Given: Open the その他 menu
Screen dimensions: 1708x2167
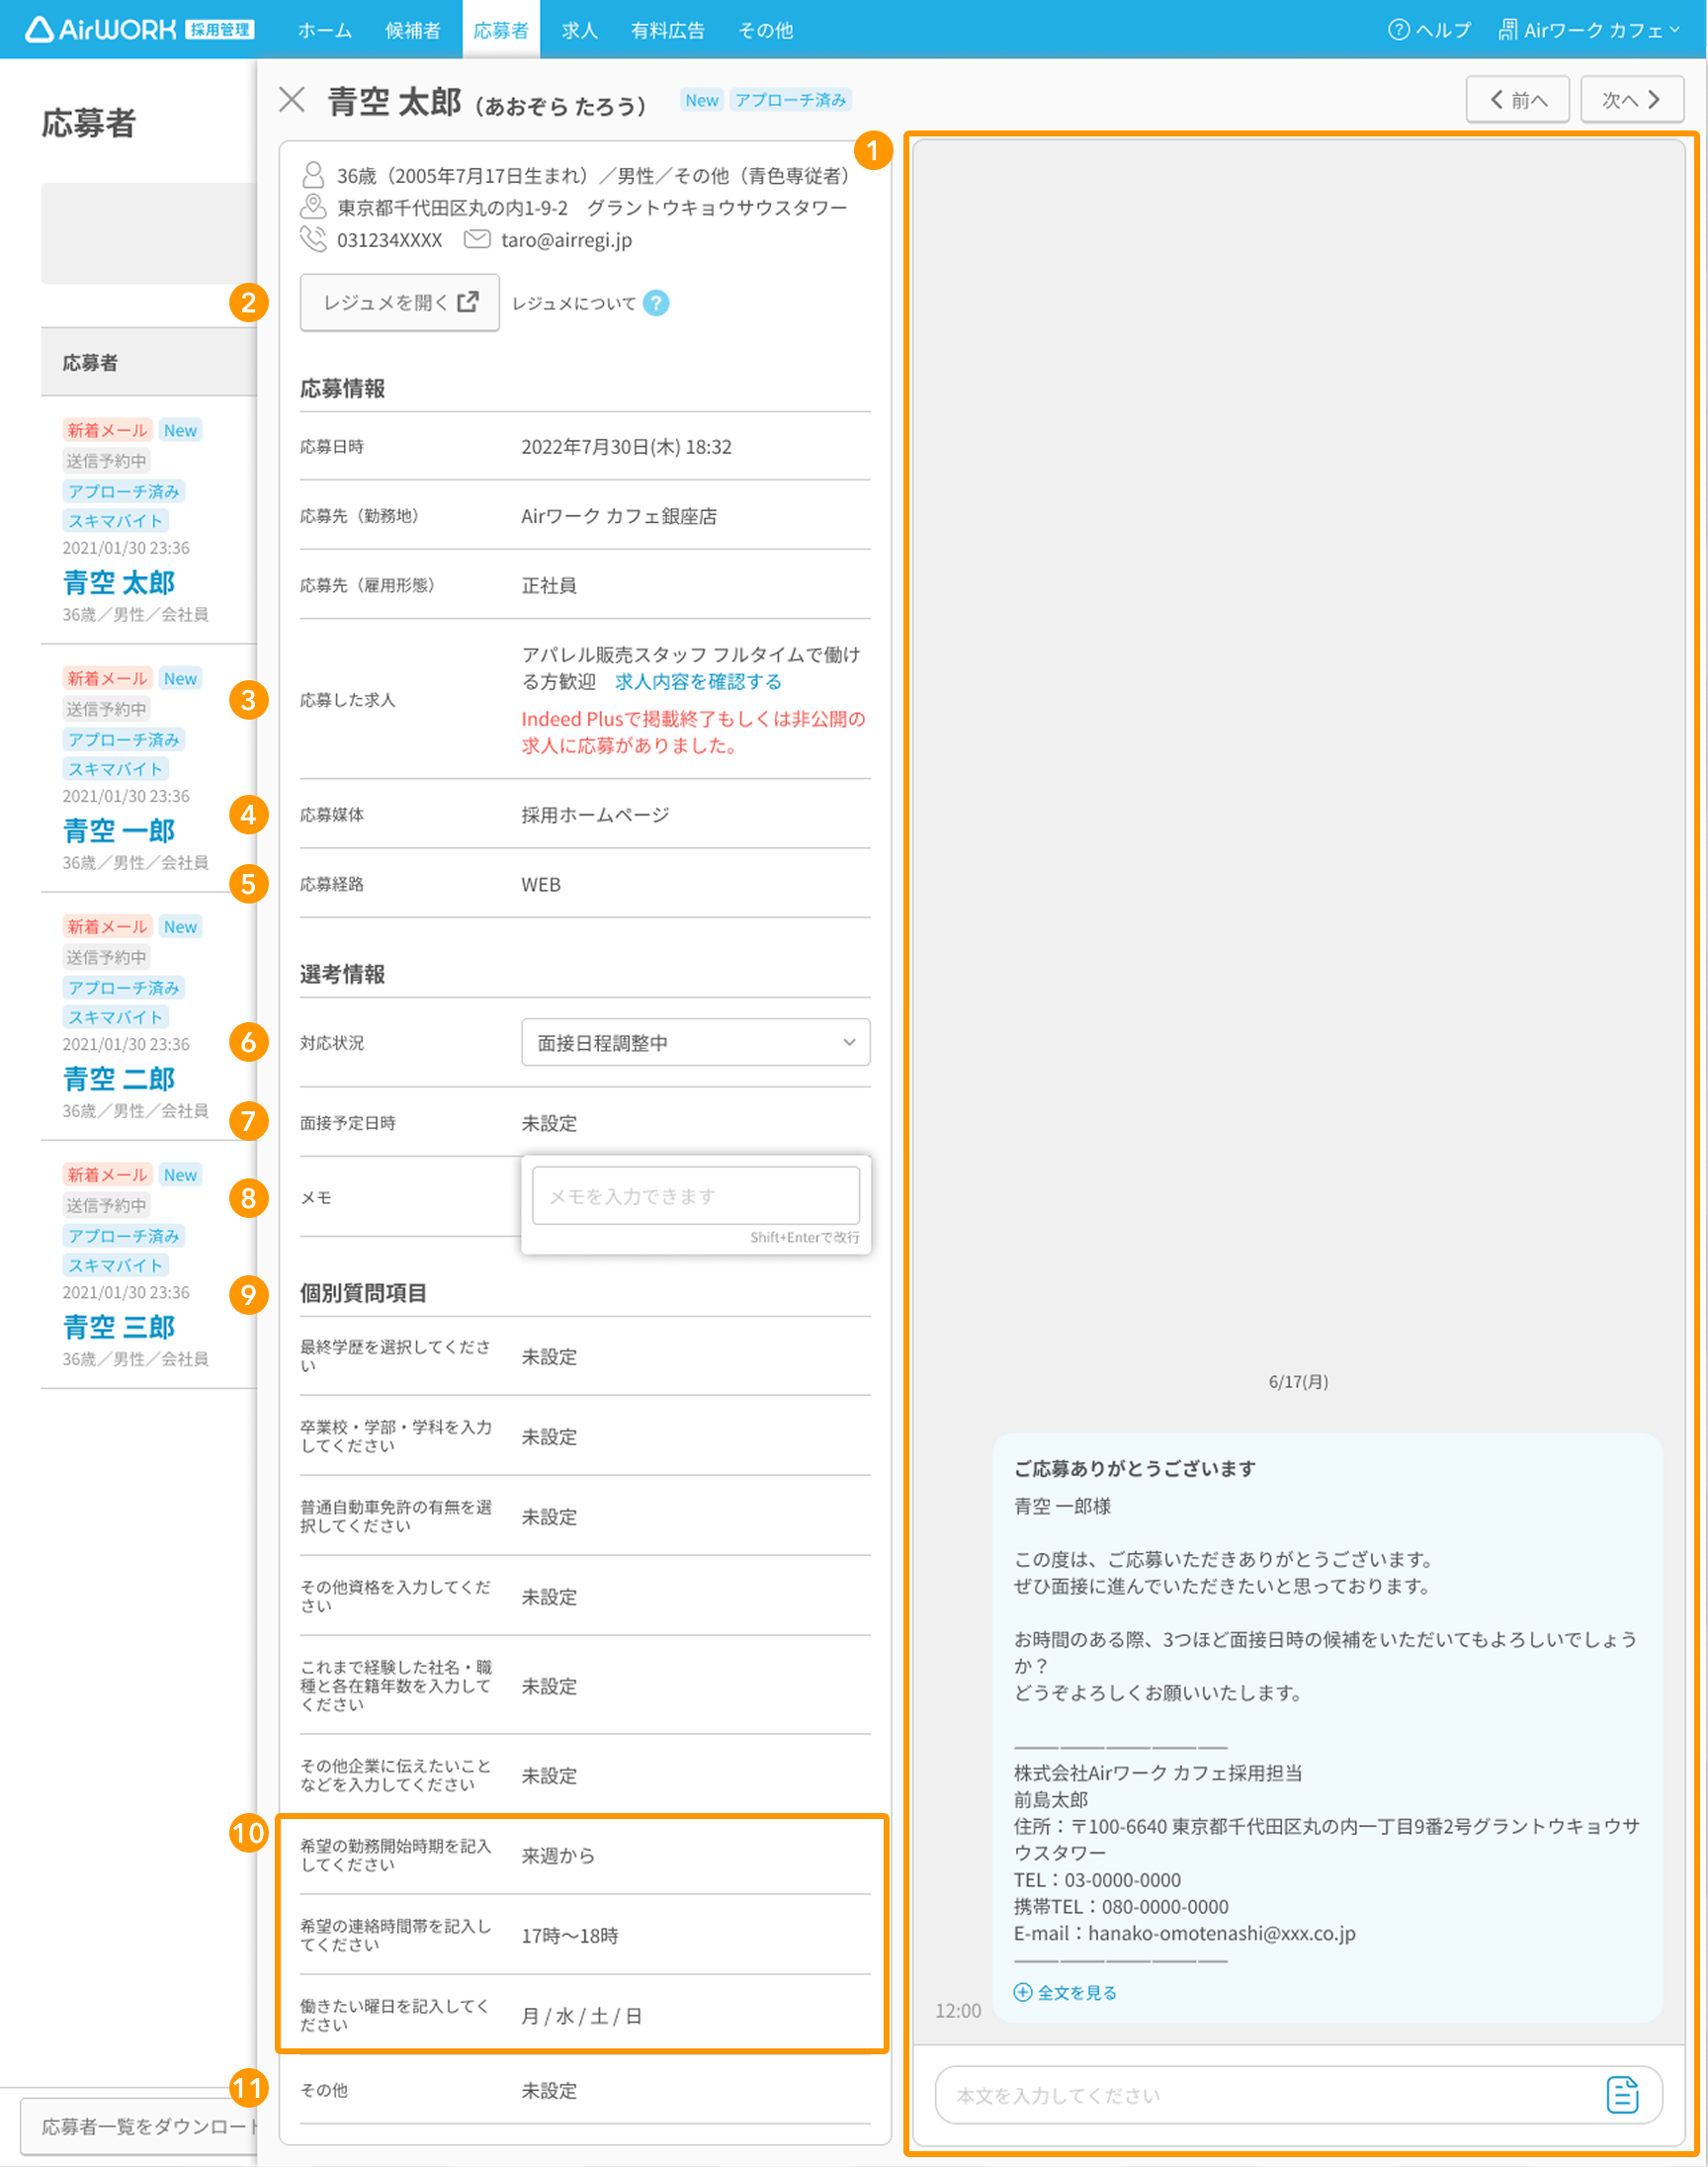Looking at the screenshot, I should click(766, 30).
